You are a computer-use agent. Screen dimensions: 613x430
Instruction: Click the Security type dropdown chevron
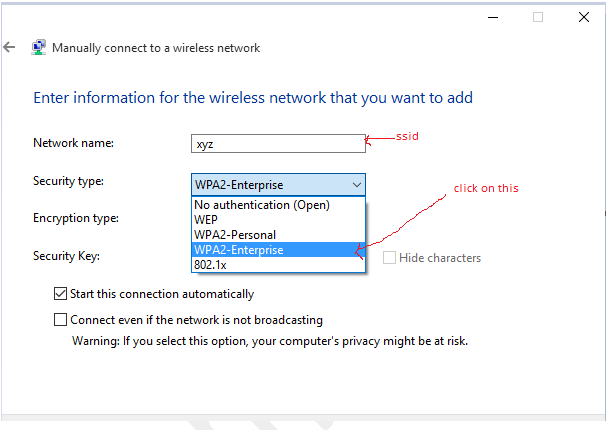357,185
